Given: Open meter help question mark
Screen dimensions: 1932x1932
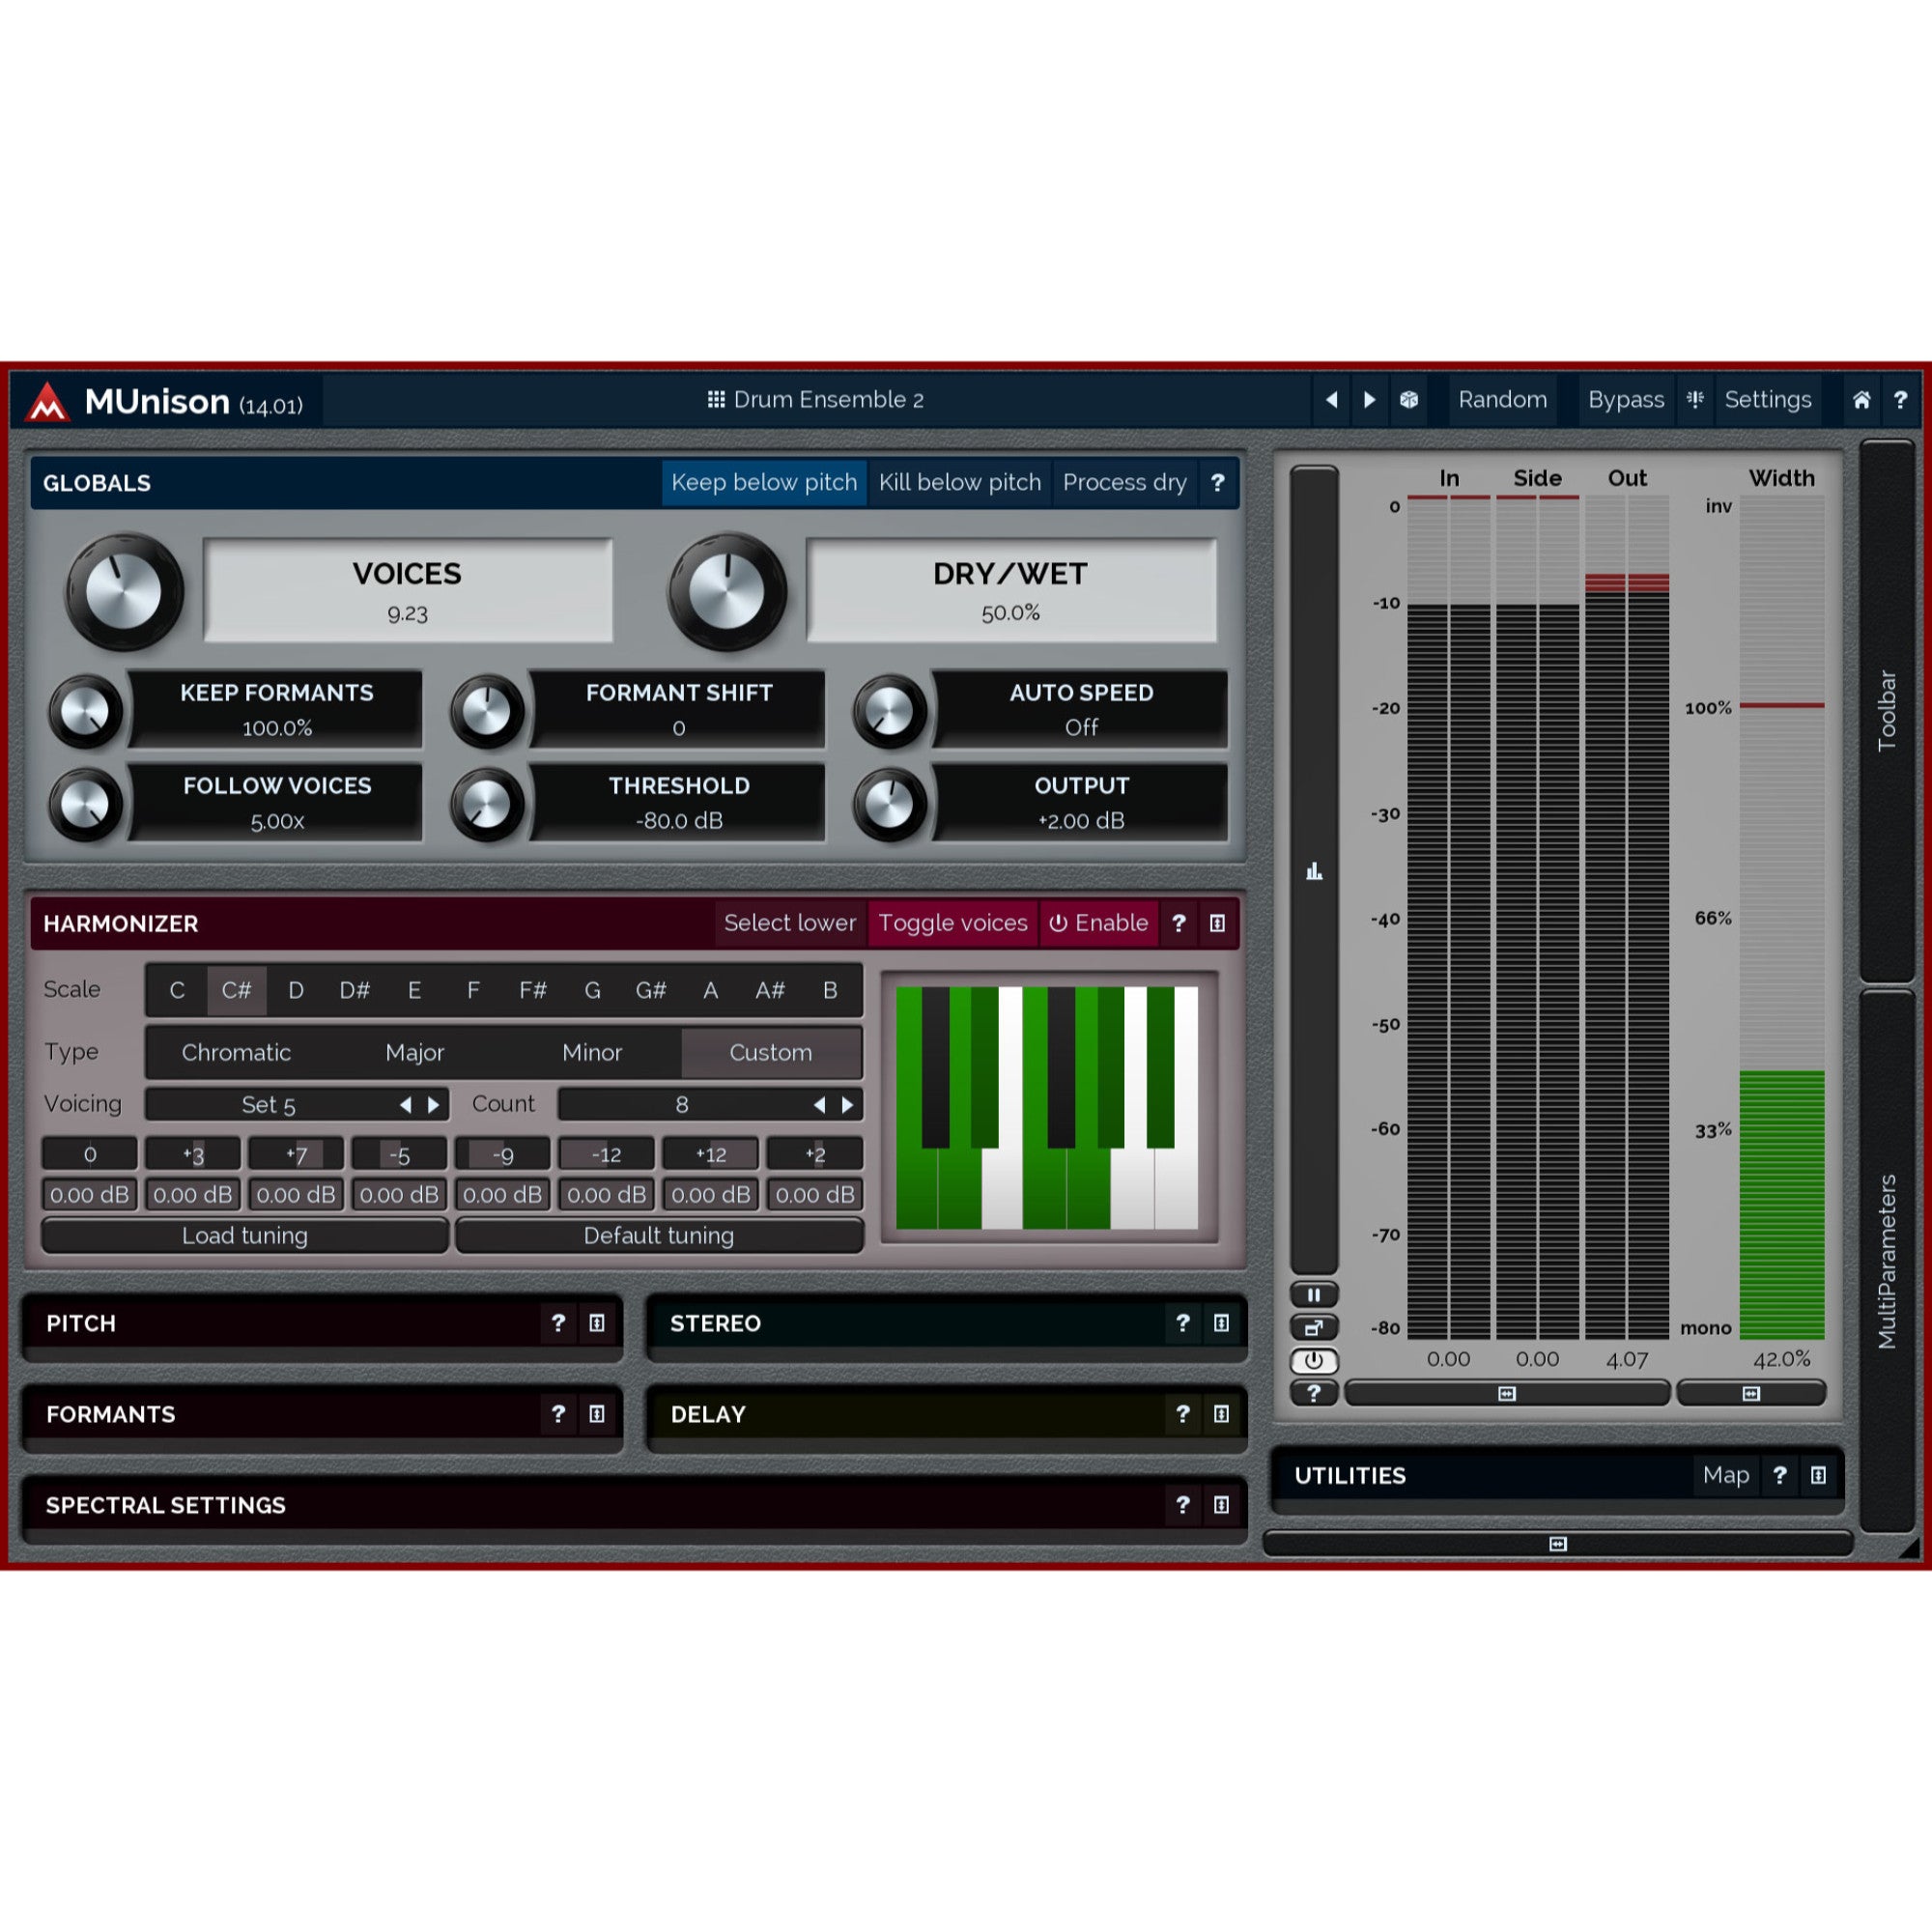Looking at the screenshot, I should click(1314, 1393).
